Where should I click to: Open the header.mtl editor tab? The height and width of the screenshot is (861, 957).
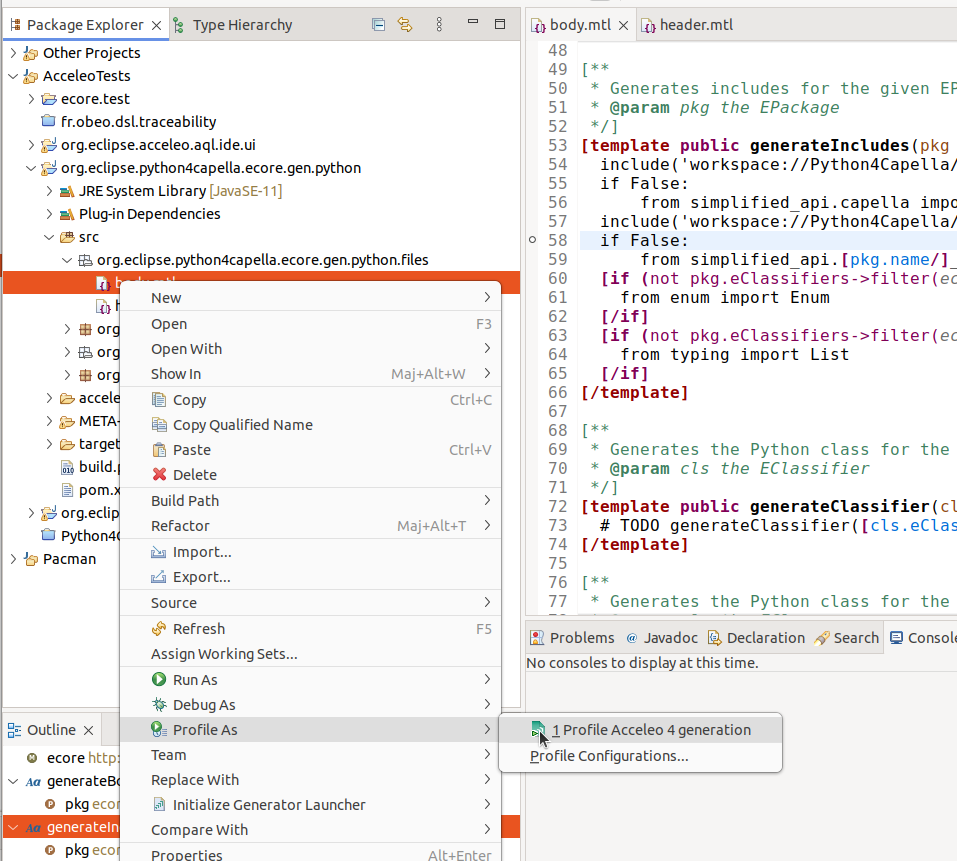695,25
